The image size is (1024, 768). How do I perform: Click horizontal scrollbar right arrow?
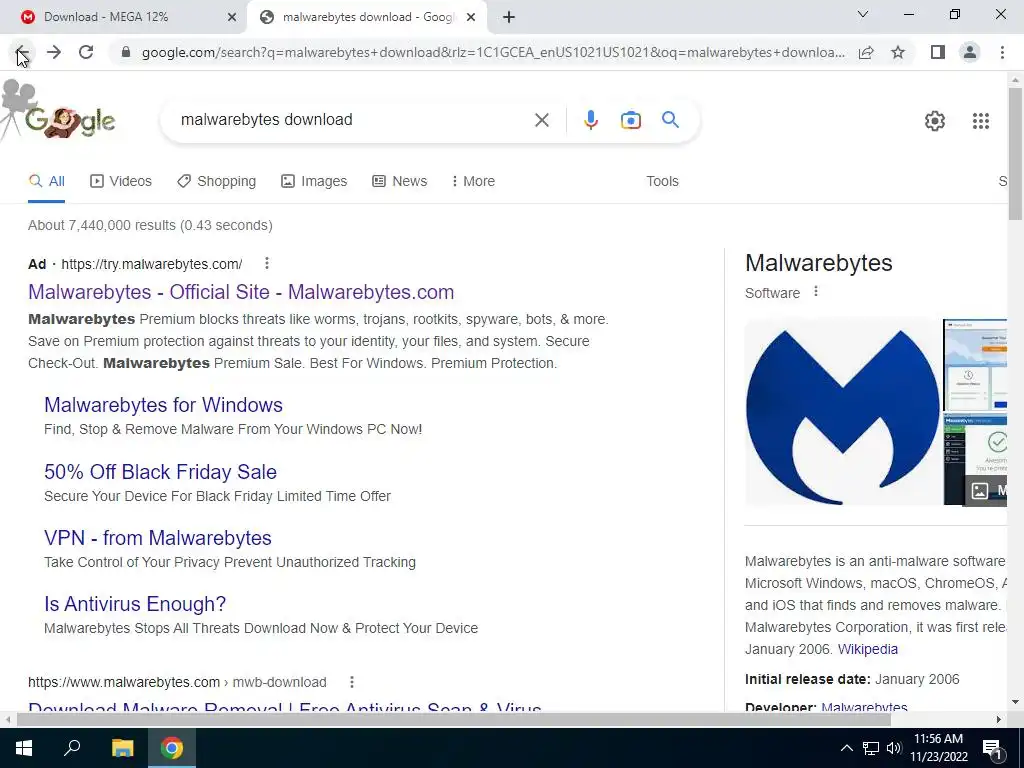[x=999, y=719]
